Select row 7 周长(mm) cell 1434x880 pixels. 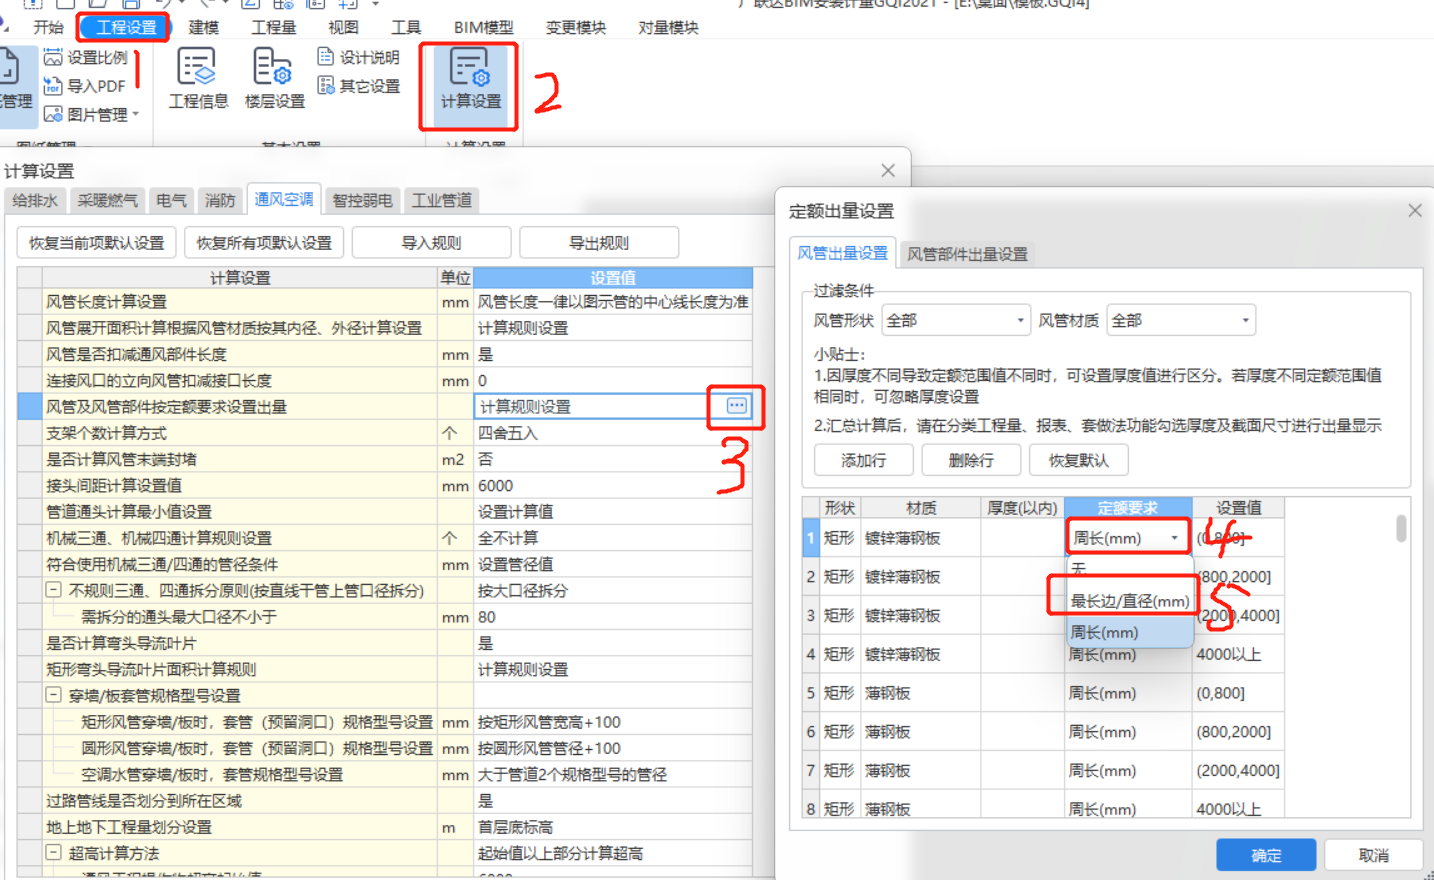(x=1128, y=770)
